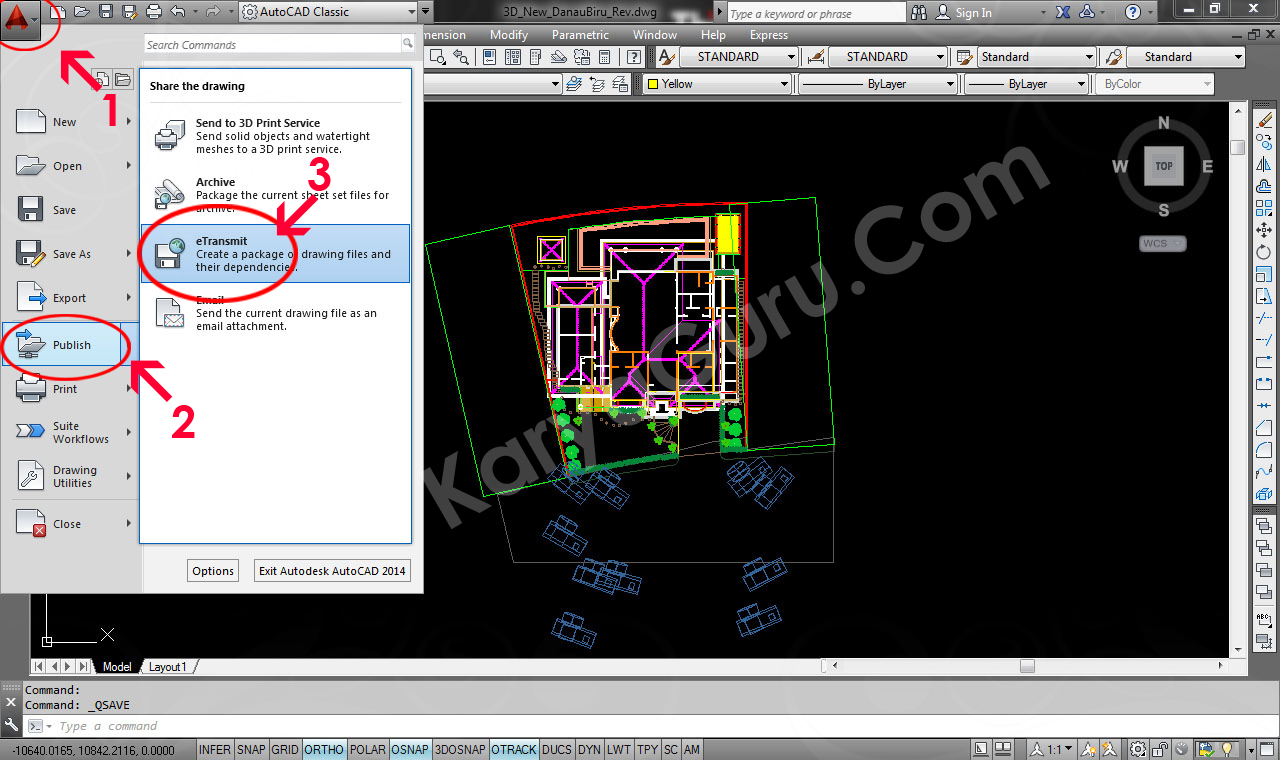The image size is (1280, 760).
Task: Toggle OSNAP object snap in status bar
Action: [x=410, y=750]
